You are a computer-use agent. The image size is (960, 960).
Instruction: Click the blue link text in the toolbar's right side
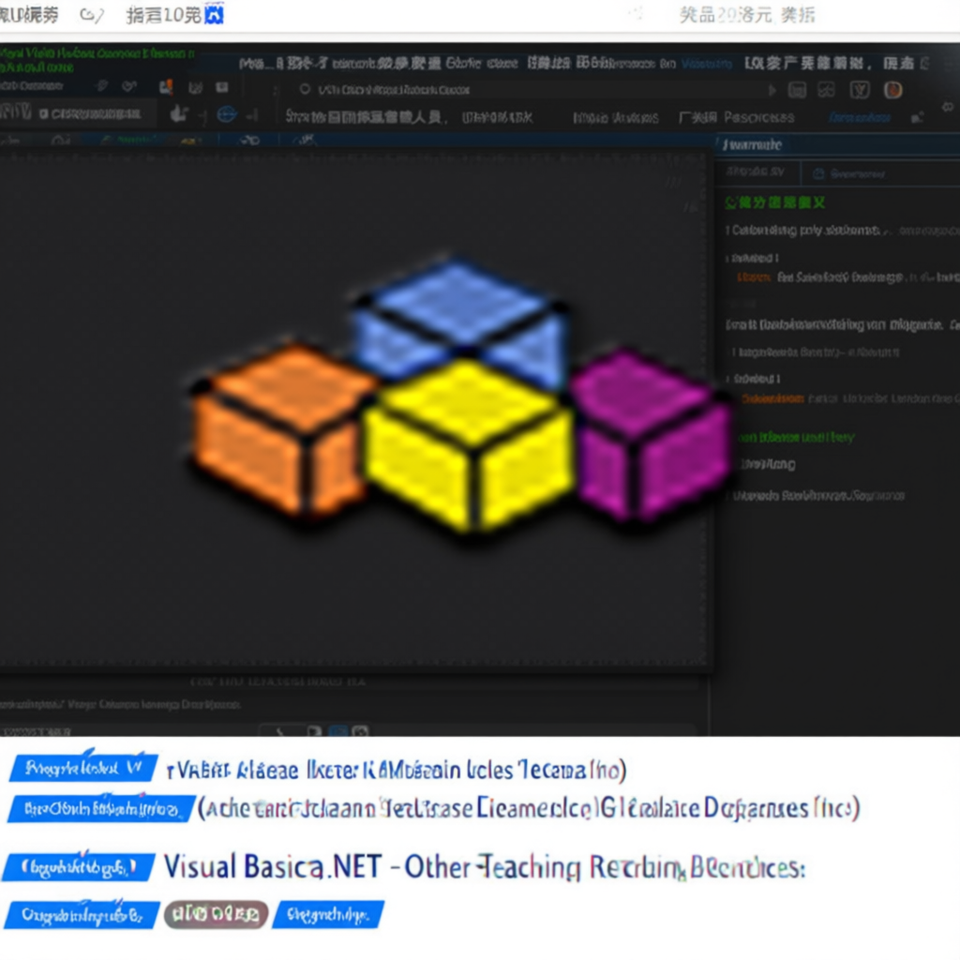[860, 117]
